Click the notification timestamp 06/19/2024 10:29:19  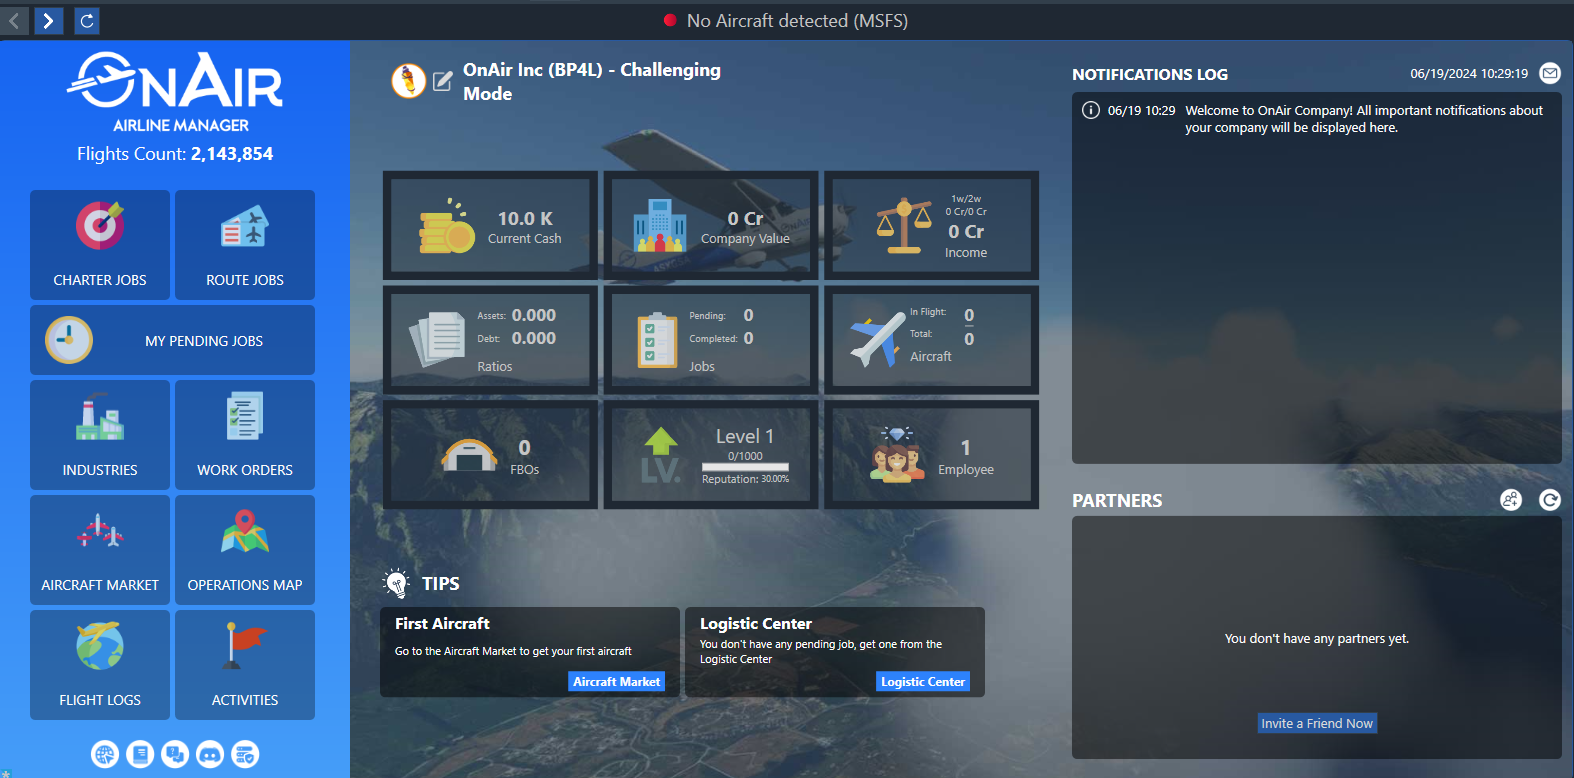tap(1469, 73)
